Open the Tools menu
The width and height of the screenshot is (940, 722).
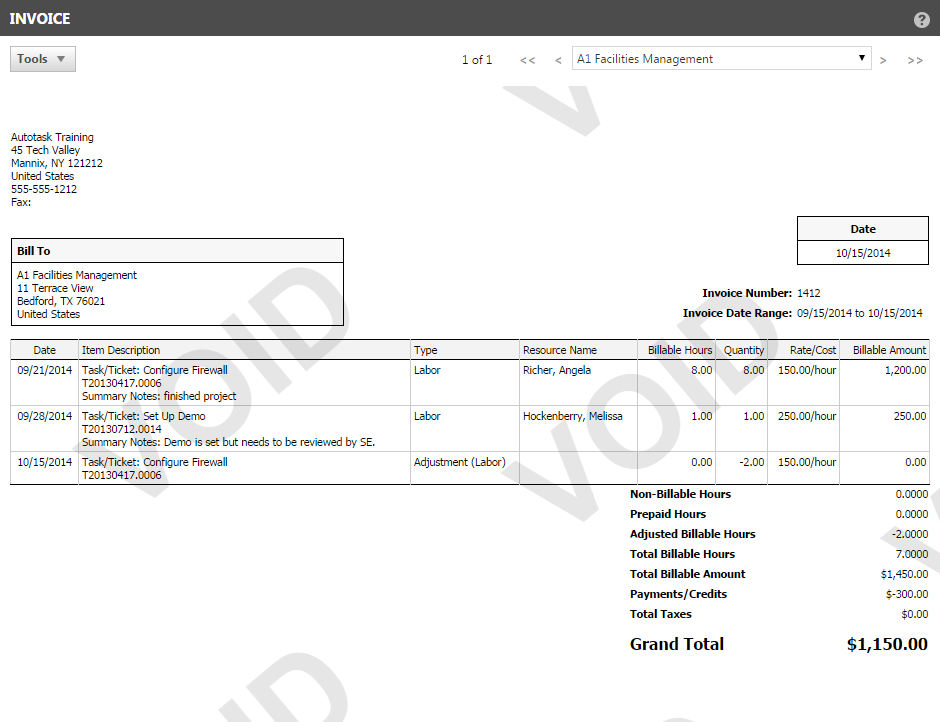tap(42, 58)
